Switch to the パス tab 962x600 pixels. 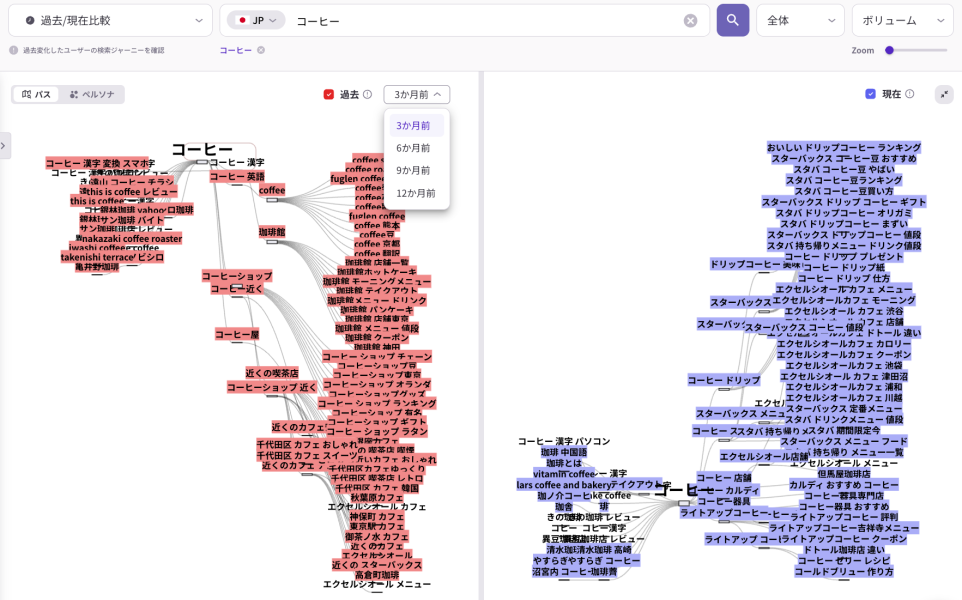point(37,94)
